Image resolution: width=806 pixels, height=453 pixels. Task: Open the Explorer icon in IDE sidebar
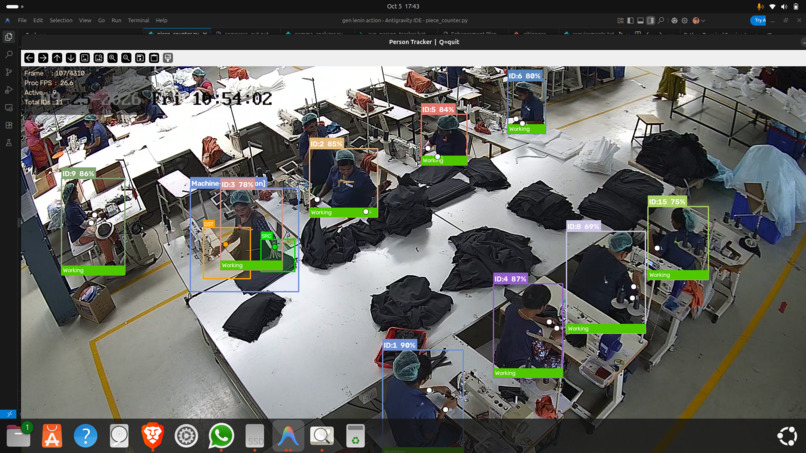(x=9, y=37)
